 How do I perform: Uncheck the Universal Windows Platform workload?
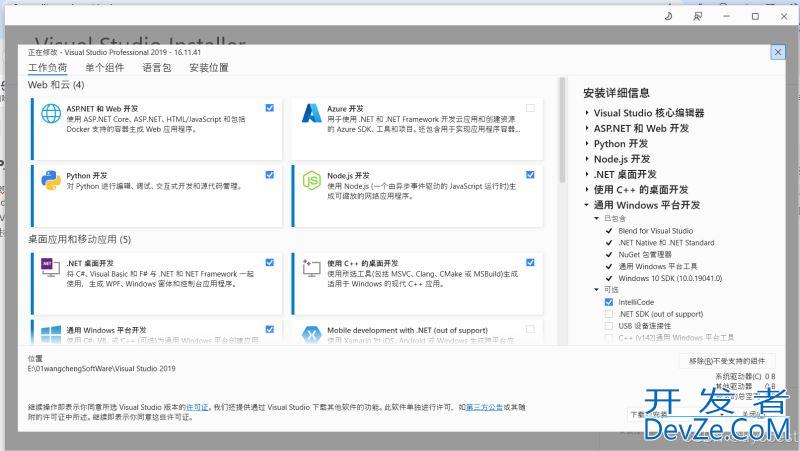pyautogui.click(x=269, y=329)
